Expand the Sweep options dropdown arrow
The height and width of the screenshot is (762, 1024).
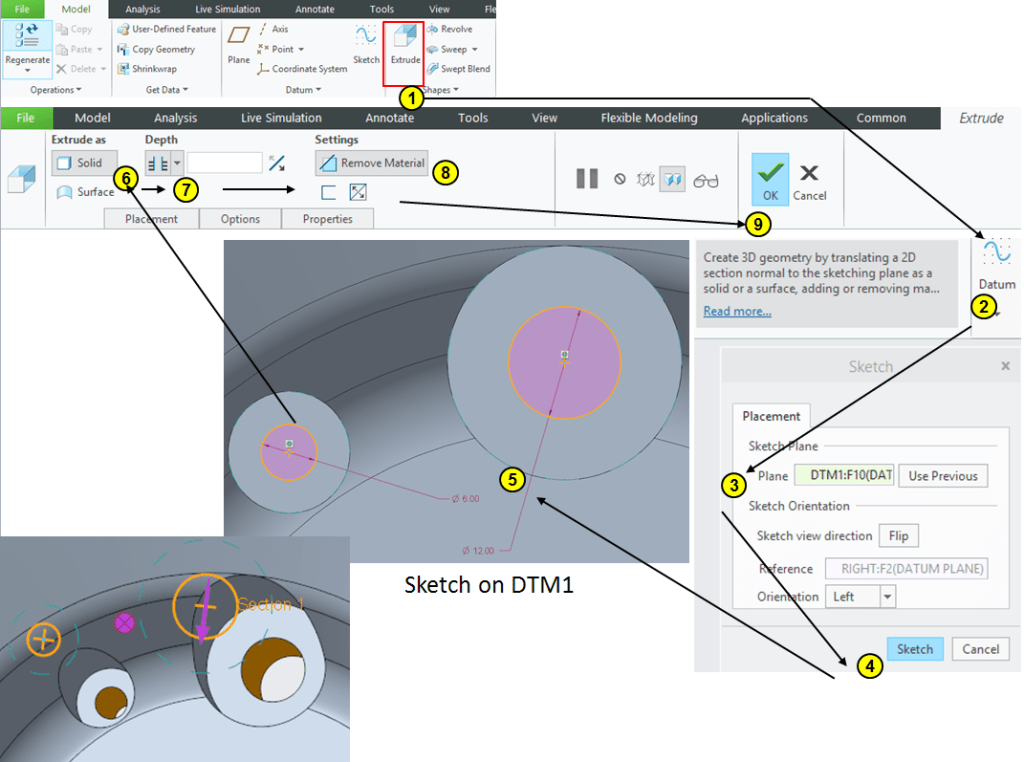point(474,49)
